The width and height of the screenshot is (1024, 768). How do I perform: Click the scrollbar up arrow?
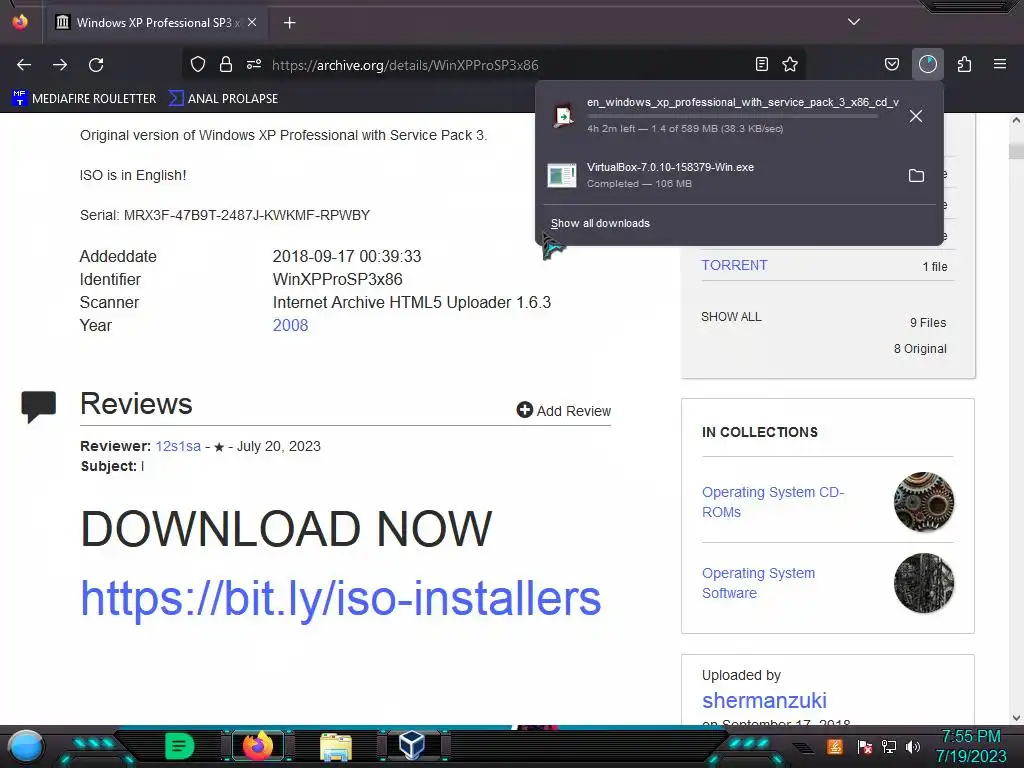point(1016,120)
